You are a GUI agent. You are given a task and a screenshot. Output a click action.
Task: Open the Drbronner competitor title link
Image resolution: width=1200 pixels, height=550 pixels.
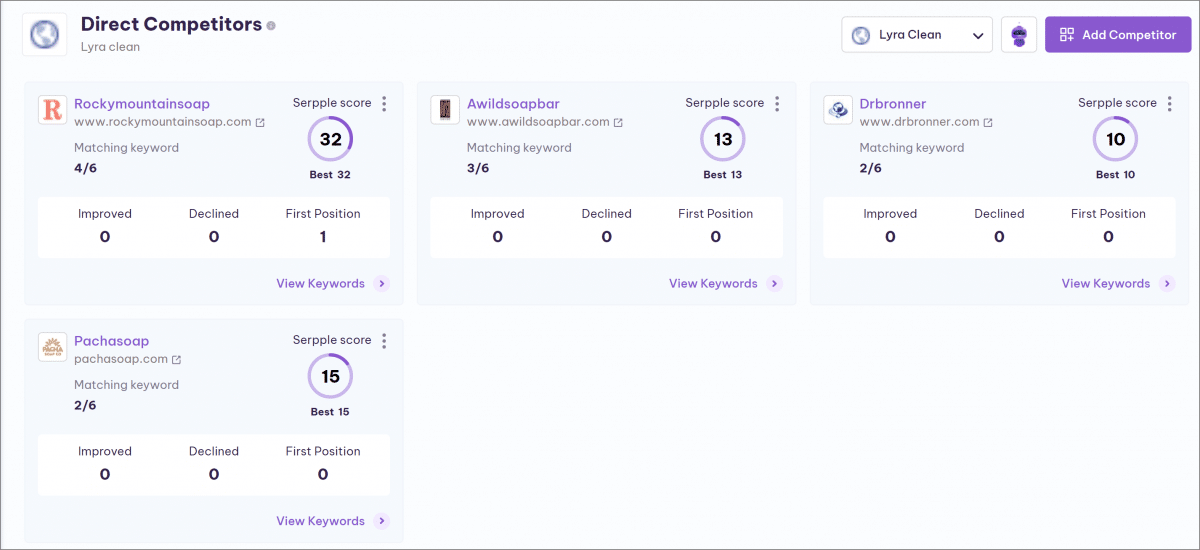click(x=893, y=104)
